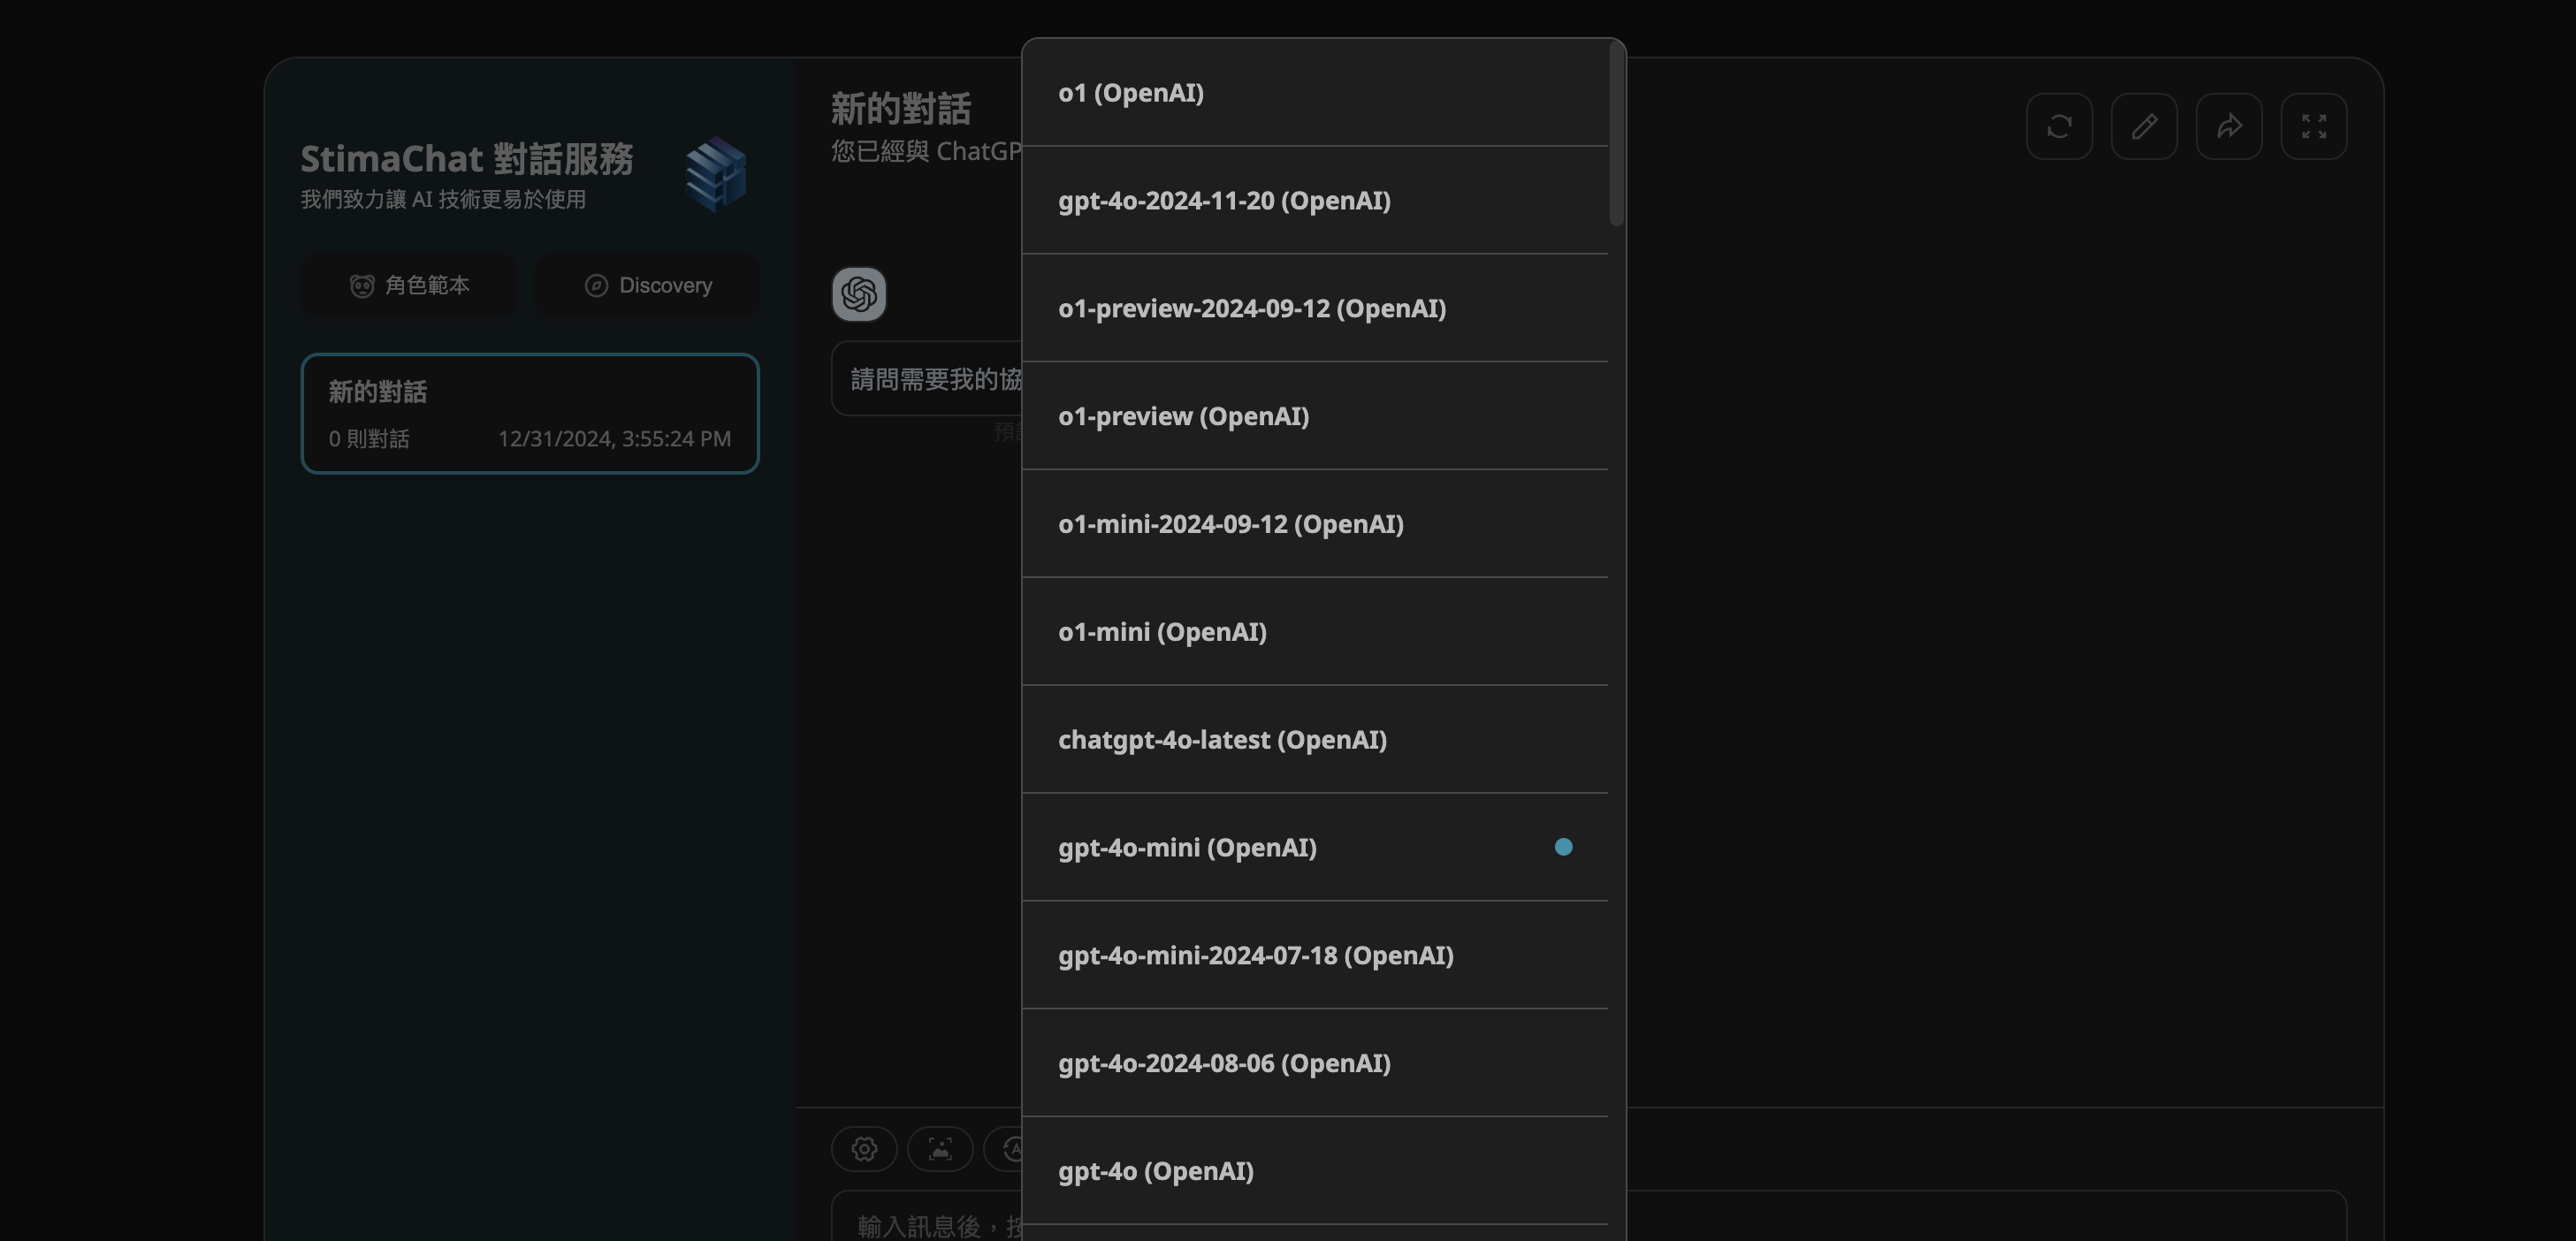Select the gpt-4o-mini-2024-07-18 (OpenAI) option

1315,955
